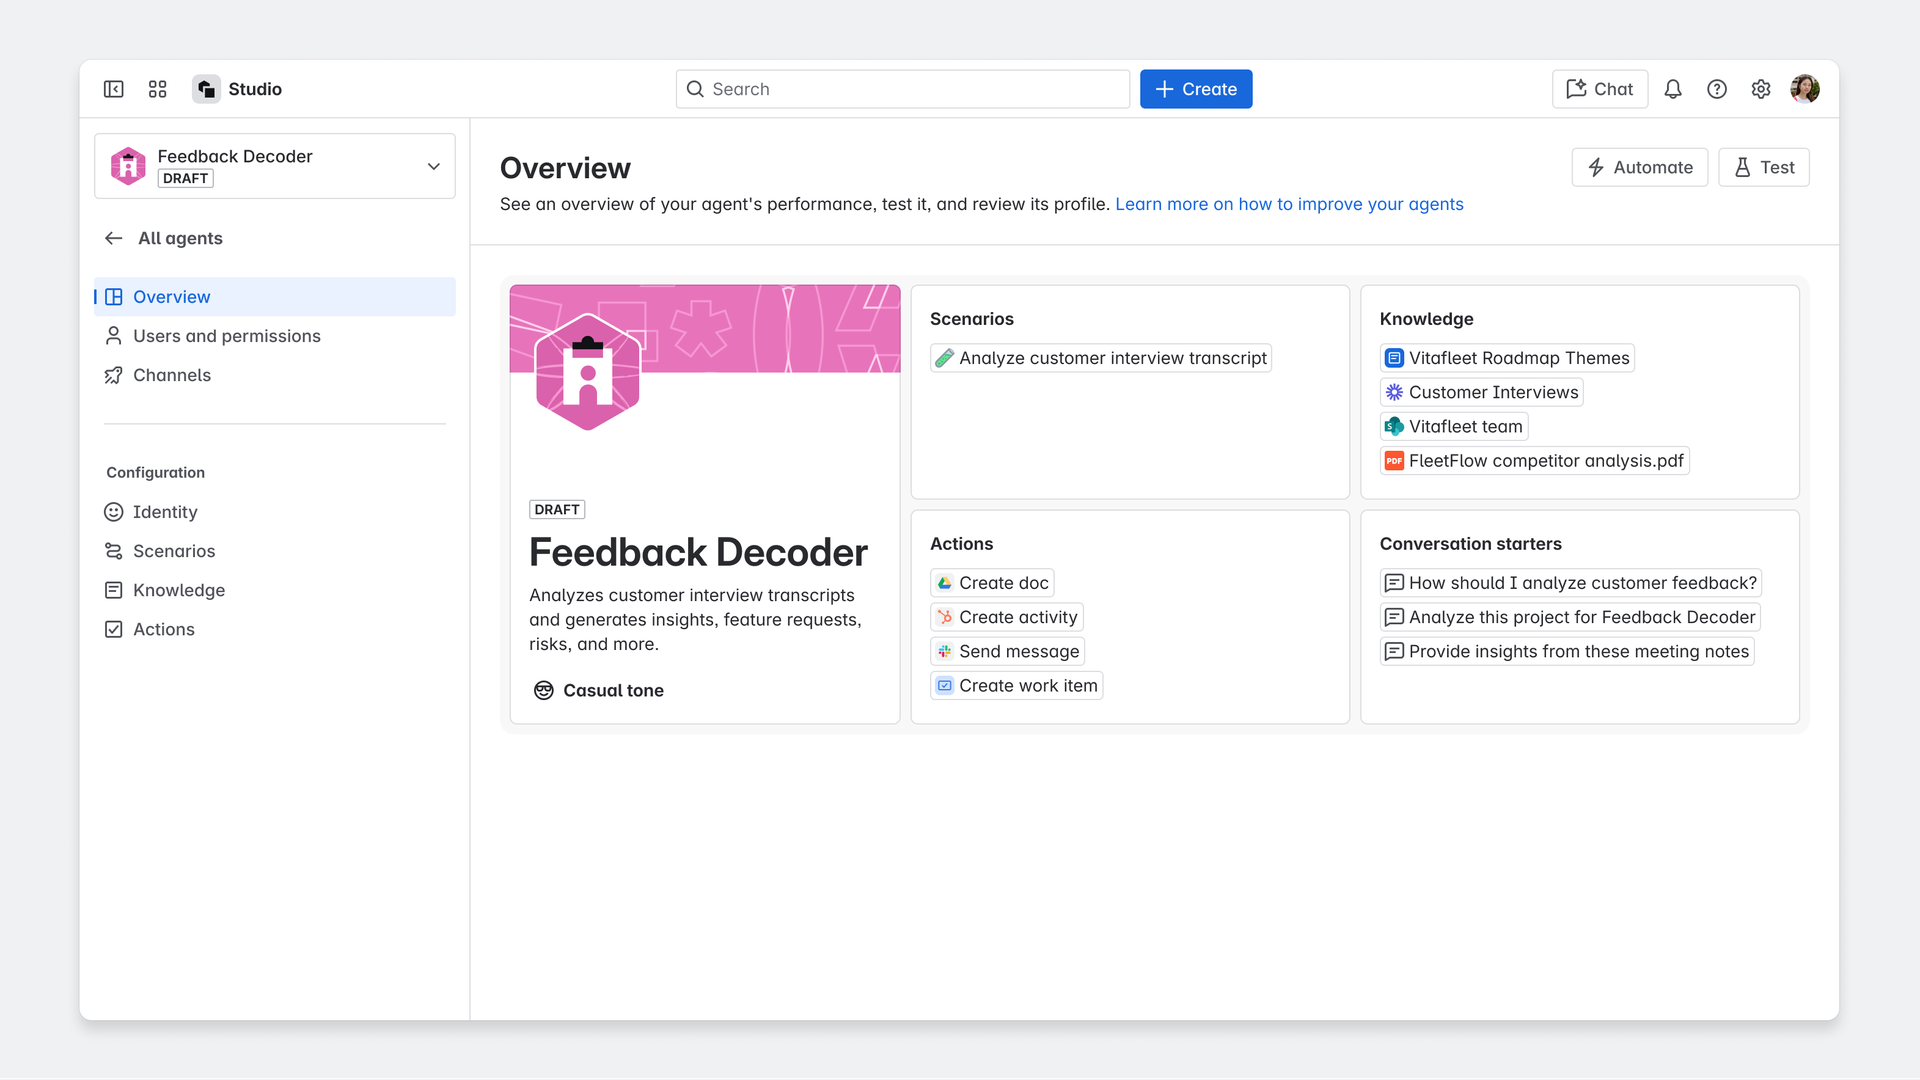1920x1080 pixels.
Task: Click the large agent avatar on profile card
Action: click(x=588, y=372)
